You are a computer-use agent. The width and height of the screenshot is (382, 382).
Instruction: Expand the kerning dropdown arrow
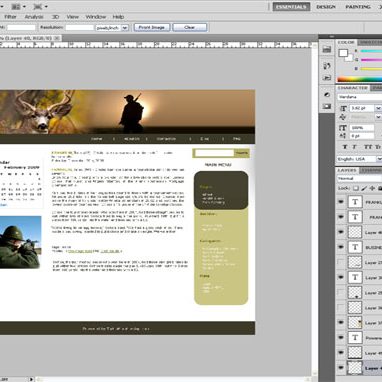(x=378, y=117)
